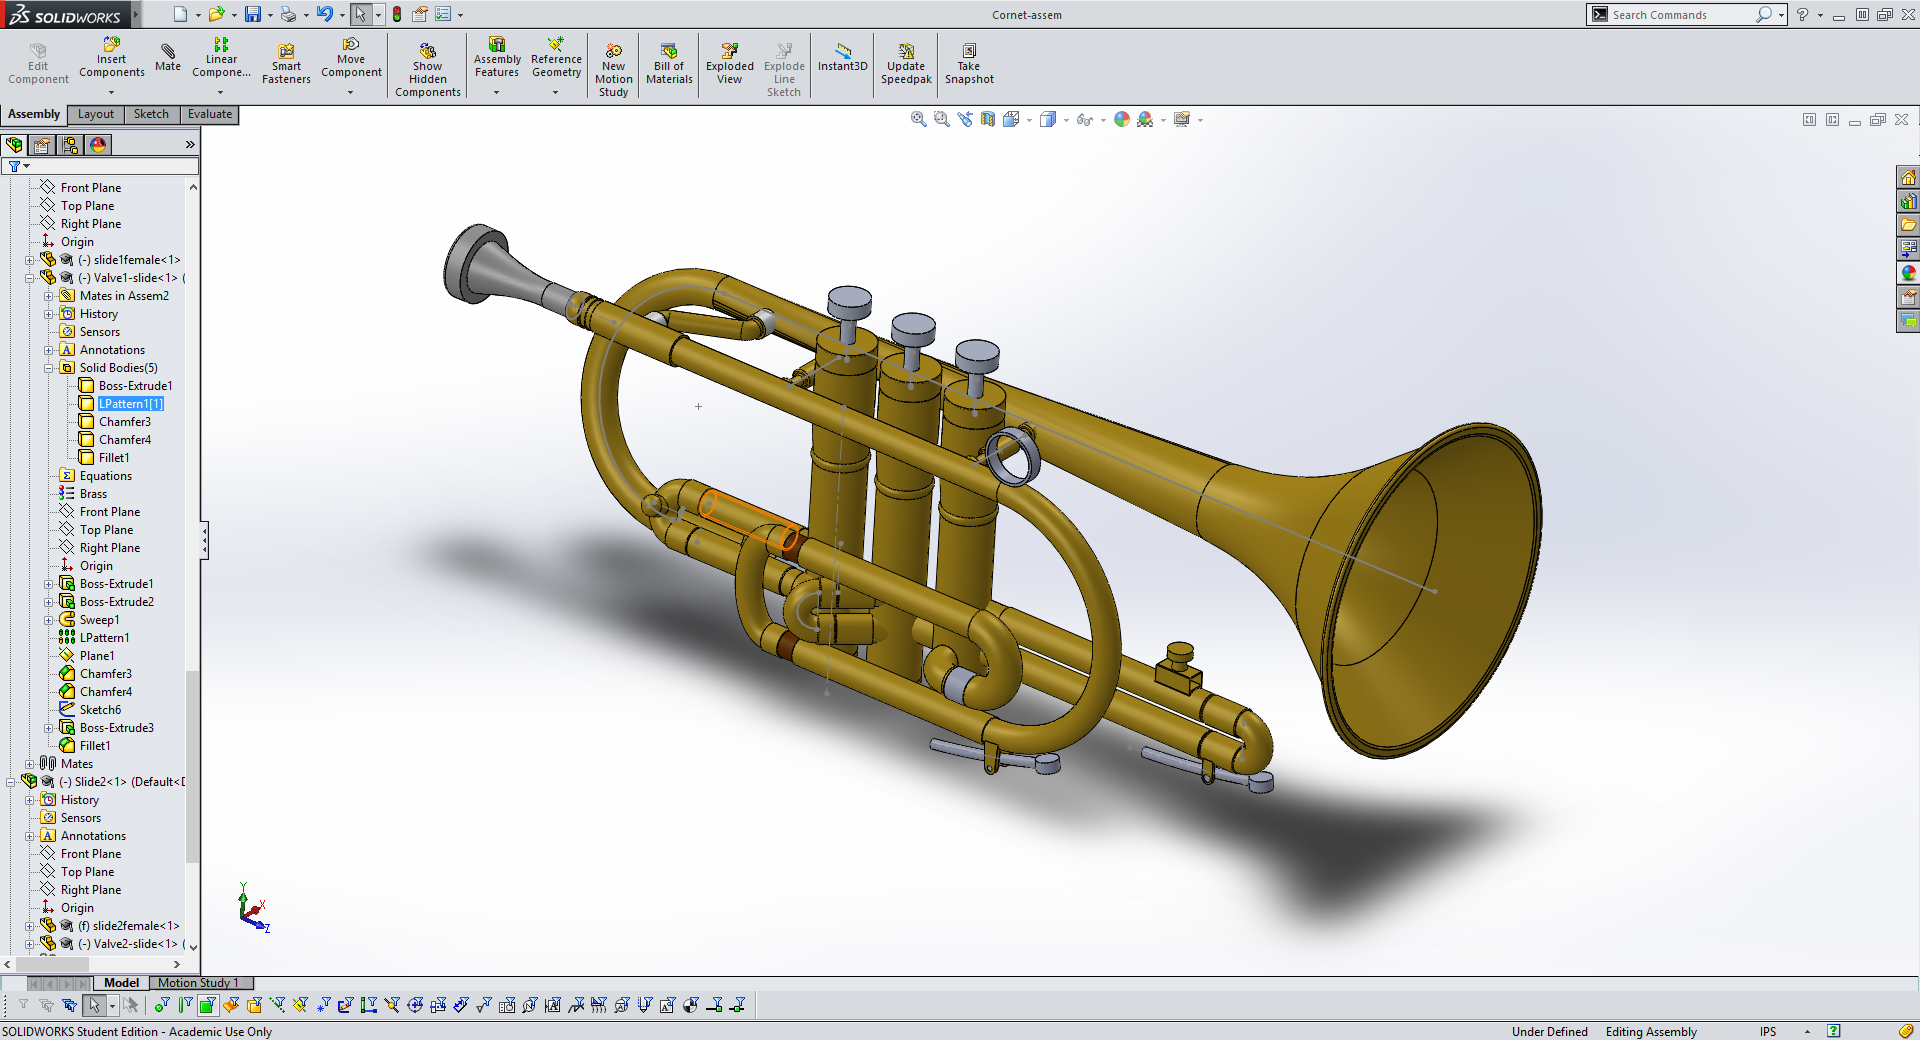Click the Edit Appearance color ball in view toolbar
The height and width of the screenshot is (1040, 1920).
(x=1122, y=119)
